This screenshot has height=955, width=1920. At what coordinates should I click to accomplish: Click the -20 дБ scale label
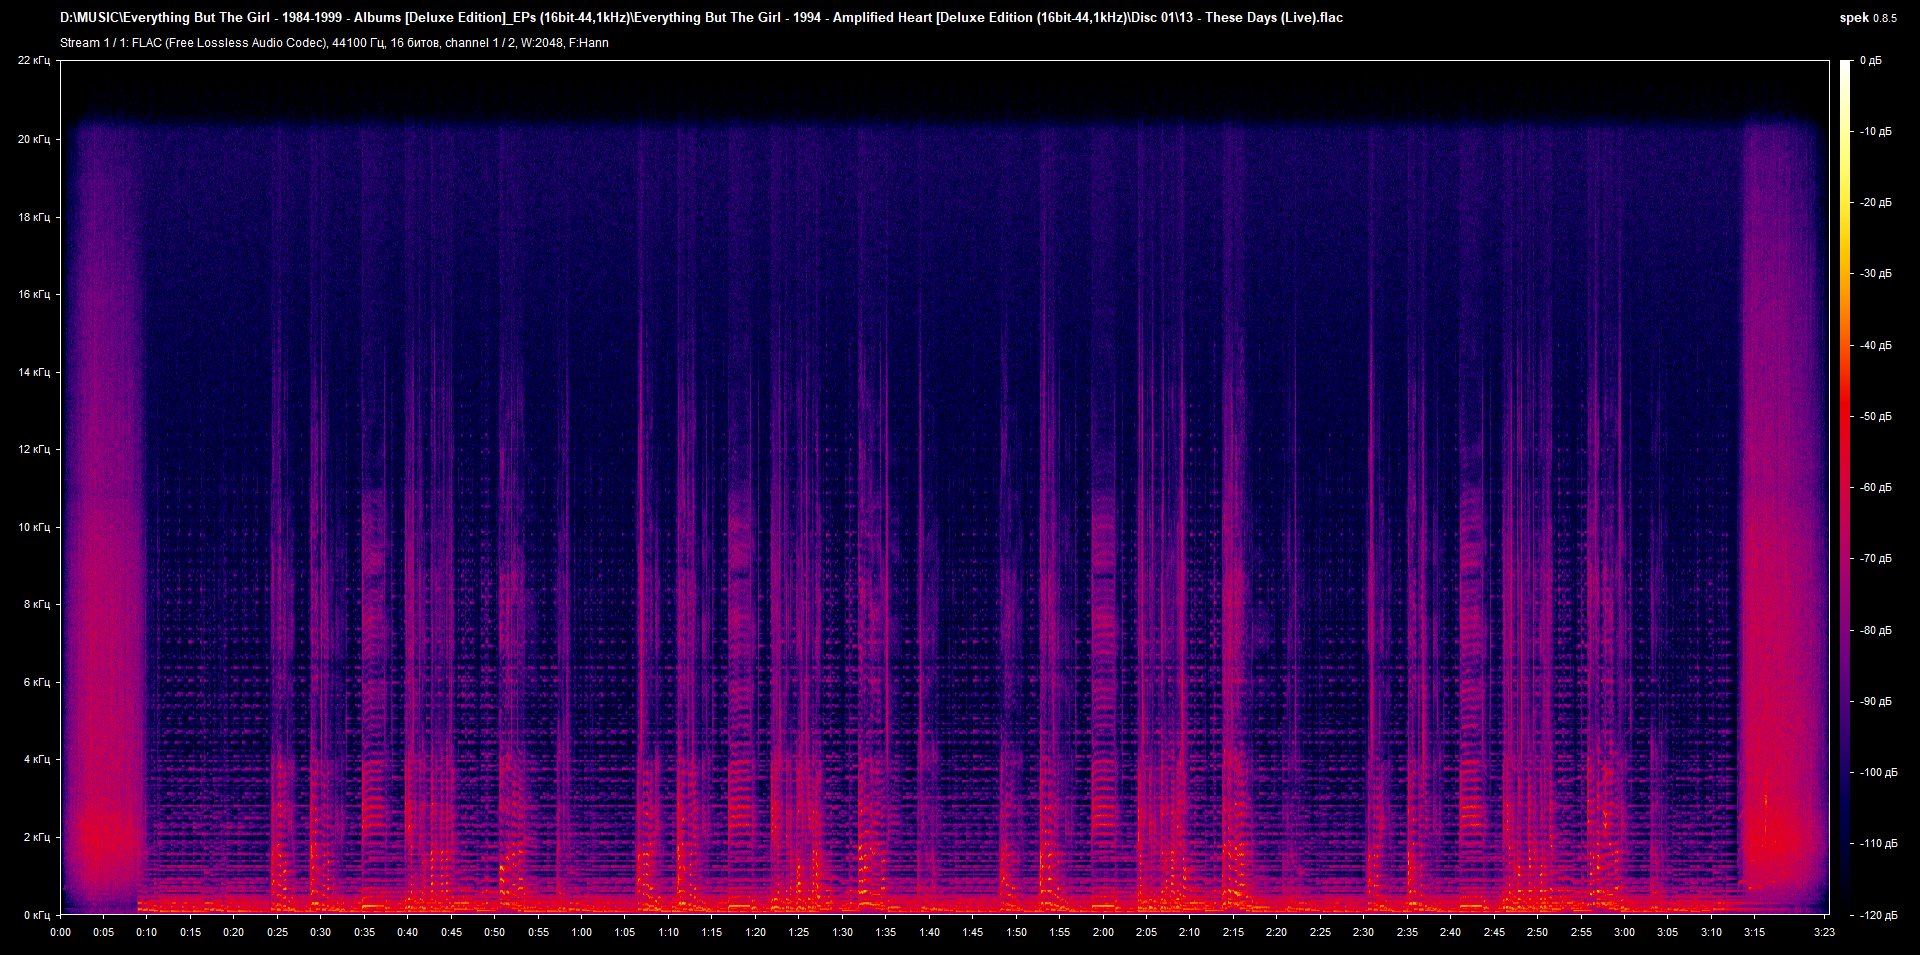(x=1875, y=202)
